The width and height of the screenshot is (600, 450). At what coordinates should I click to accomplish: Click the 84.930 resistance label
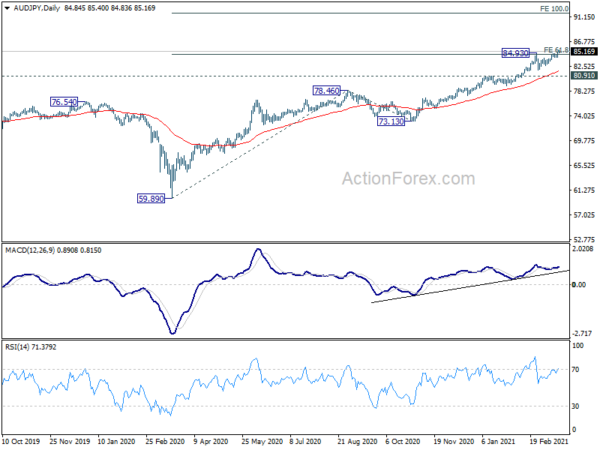point(515,53)
